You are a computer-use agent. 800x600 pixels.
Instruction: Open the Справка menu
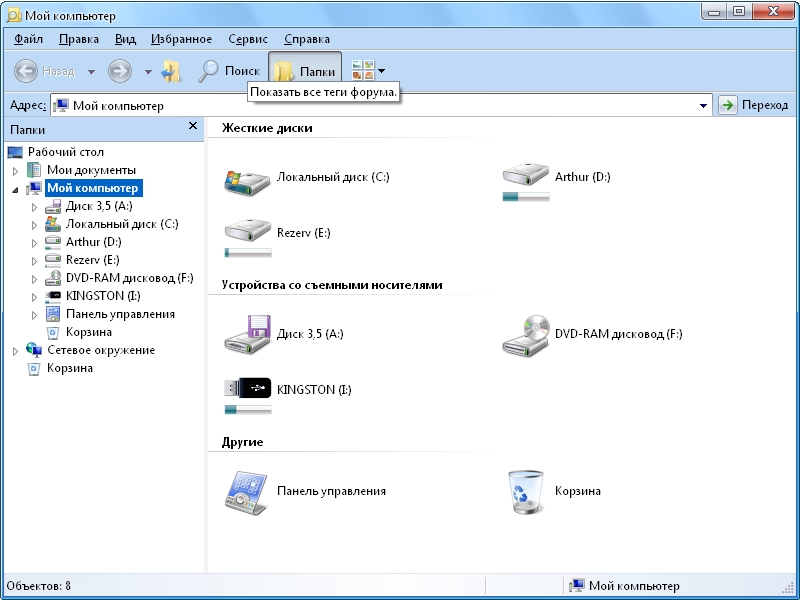click(x=307, y=39)
